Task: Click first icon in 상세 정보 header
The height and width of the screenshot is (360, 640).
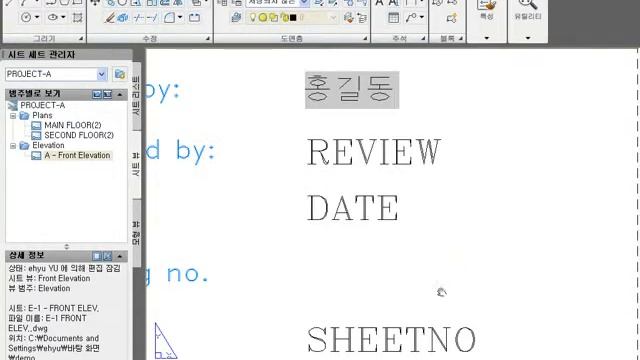Action: 97,256
